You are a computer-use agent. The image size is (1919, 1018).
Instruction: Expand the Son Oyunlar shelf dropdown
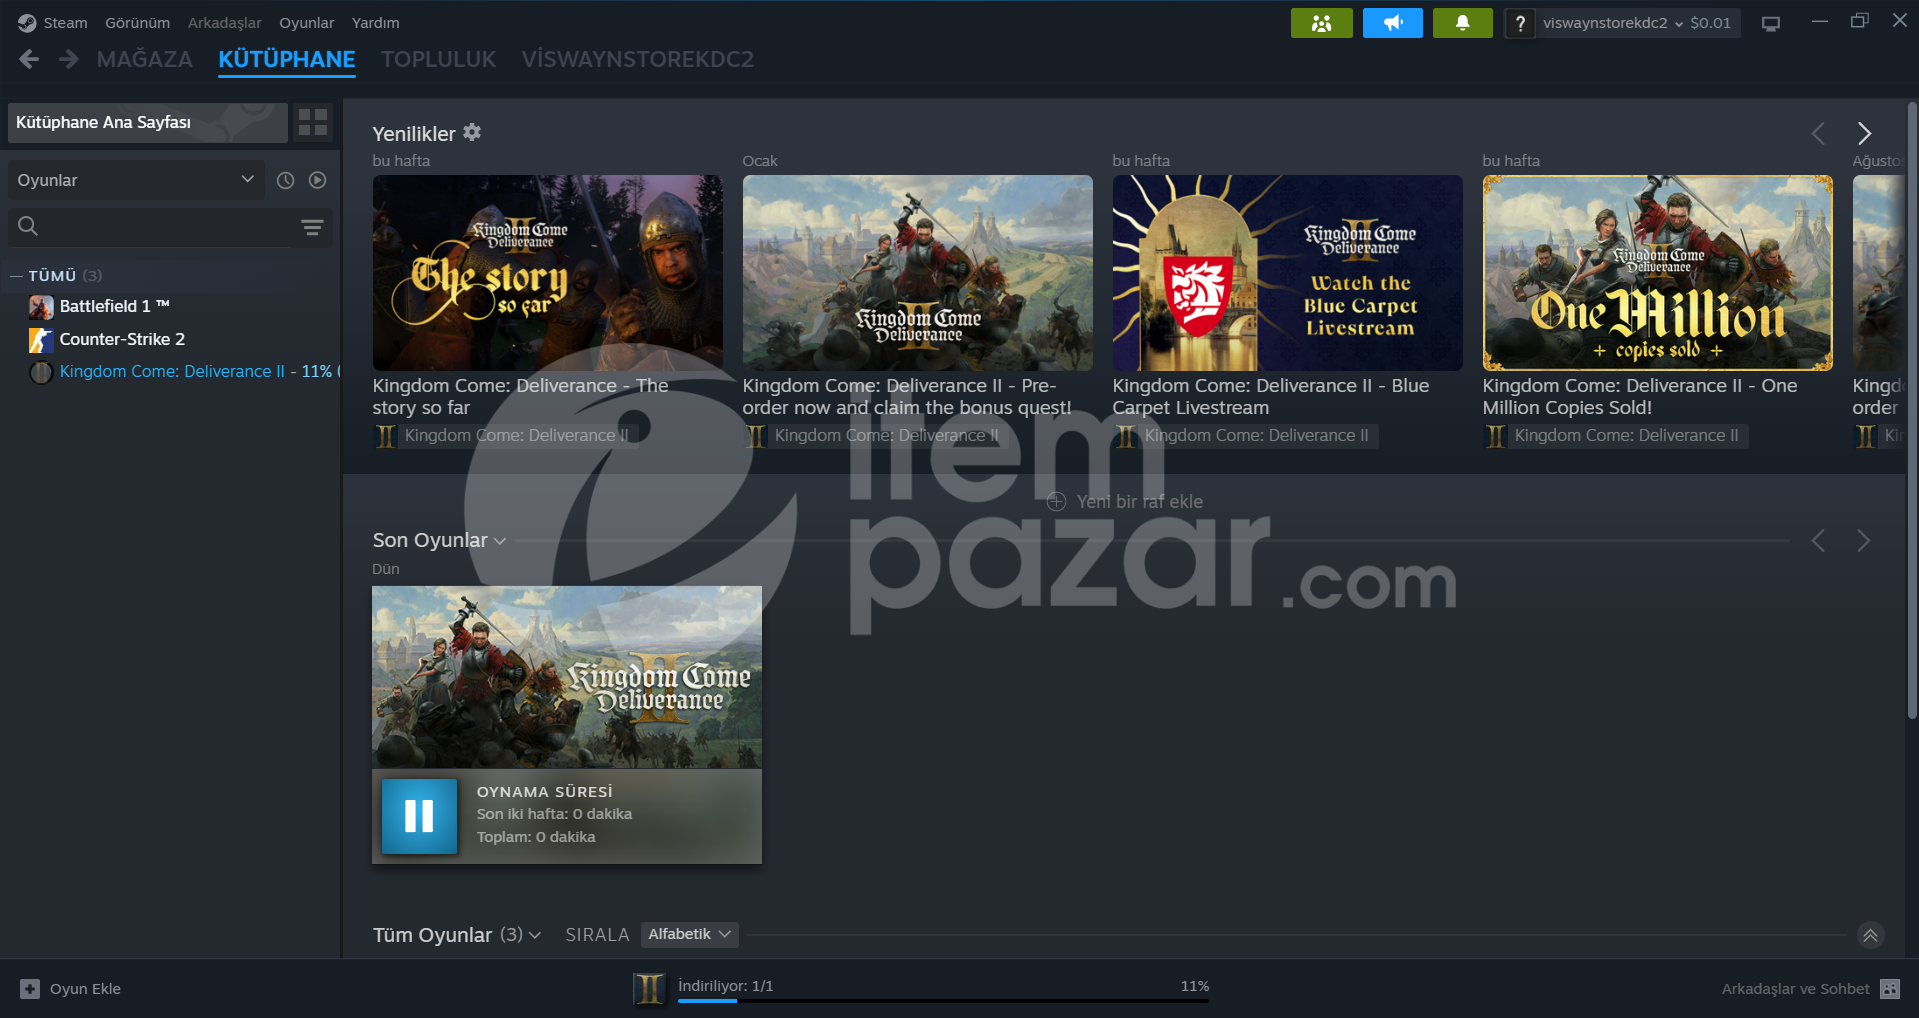(500, 541)
